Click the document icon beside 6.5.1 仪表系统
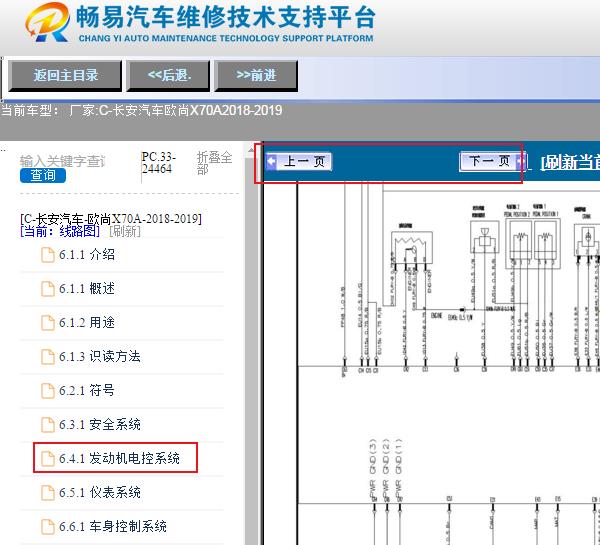The height and width of the screenshot is (545, 600). click(x=48, y=493)
